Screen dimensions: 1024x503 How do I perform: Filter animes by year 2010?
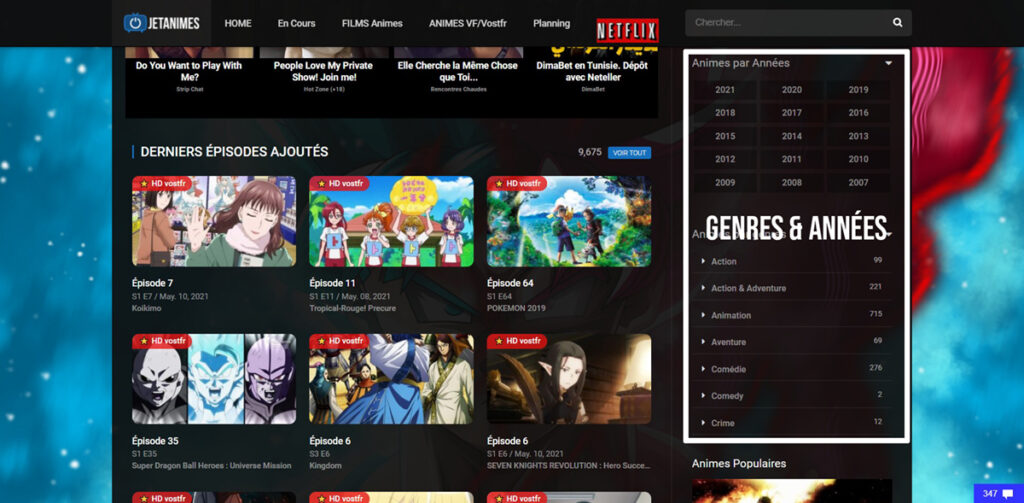click(859, 159)
